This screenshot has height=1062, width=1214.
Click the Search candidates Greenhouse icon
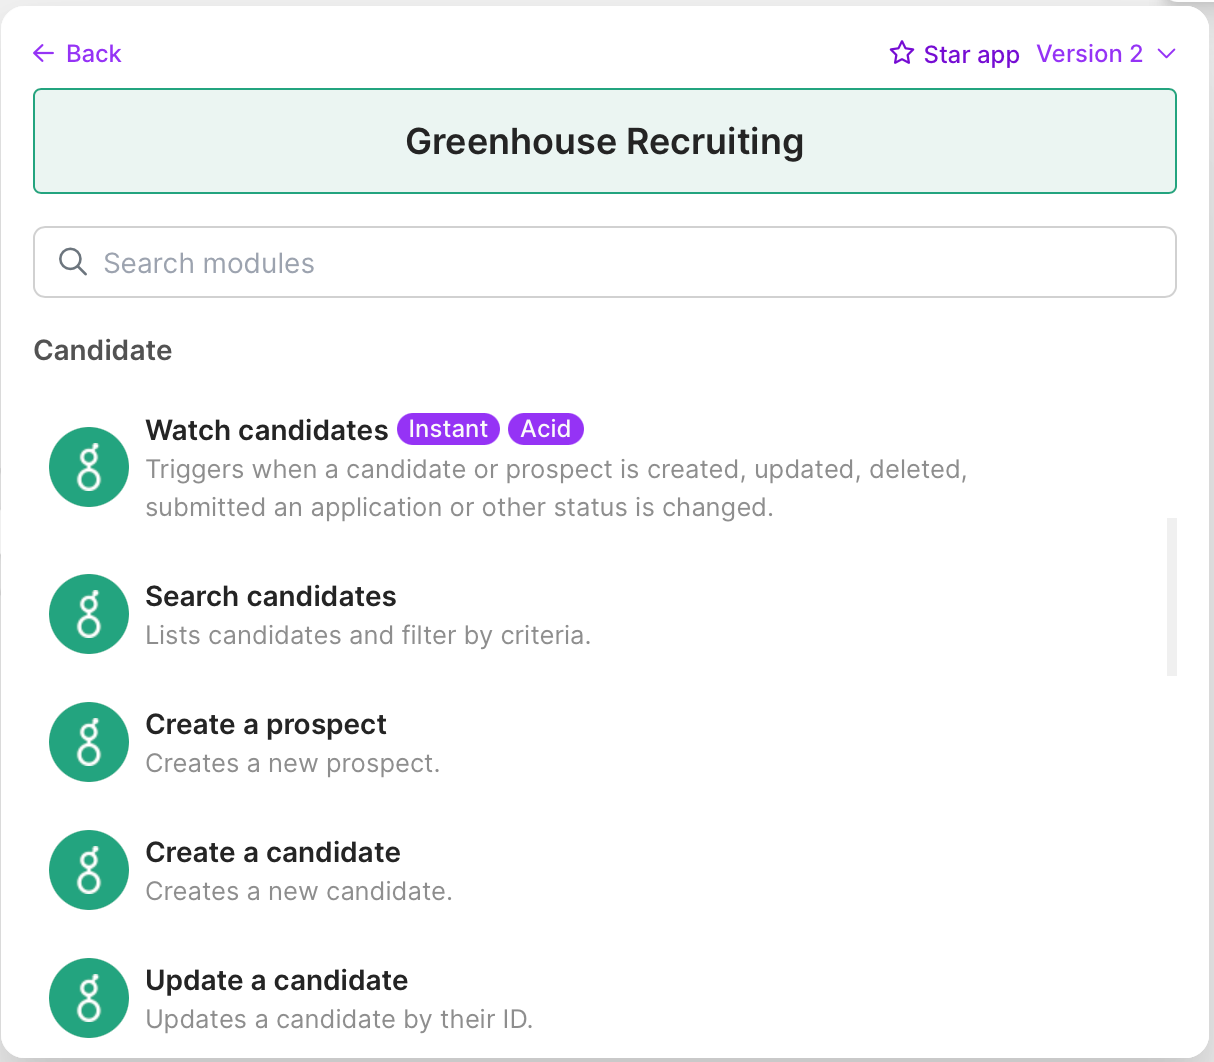click(x=89, y=614)
